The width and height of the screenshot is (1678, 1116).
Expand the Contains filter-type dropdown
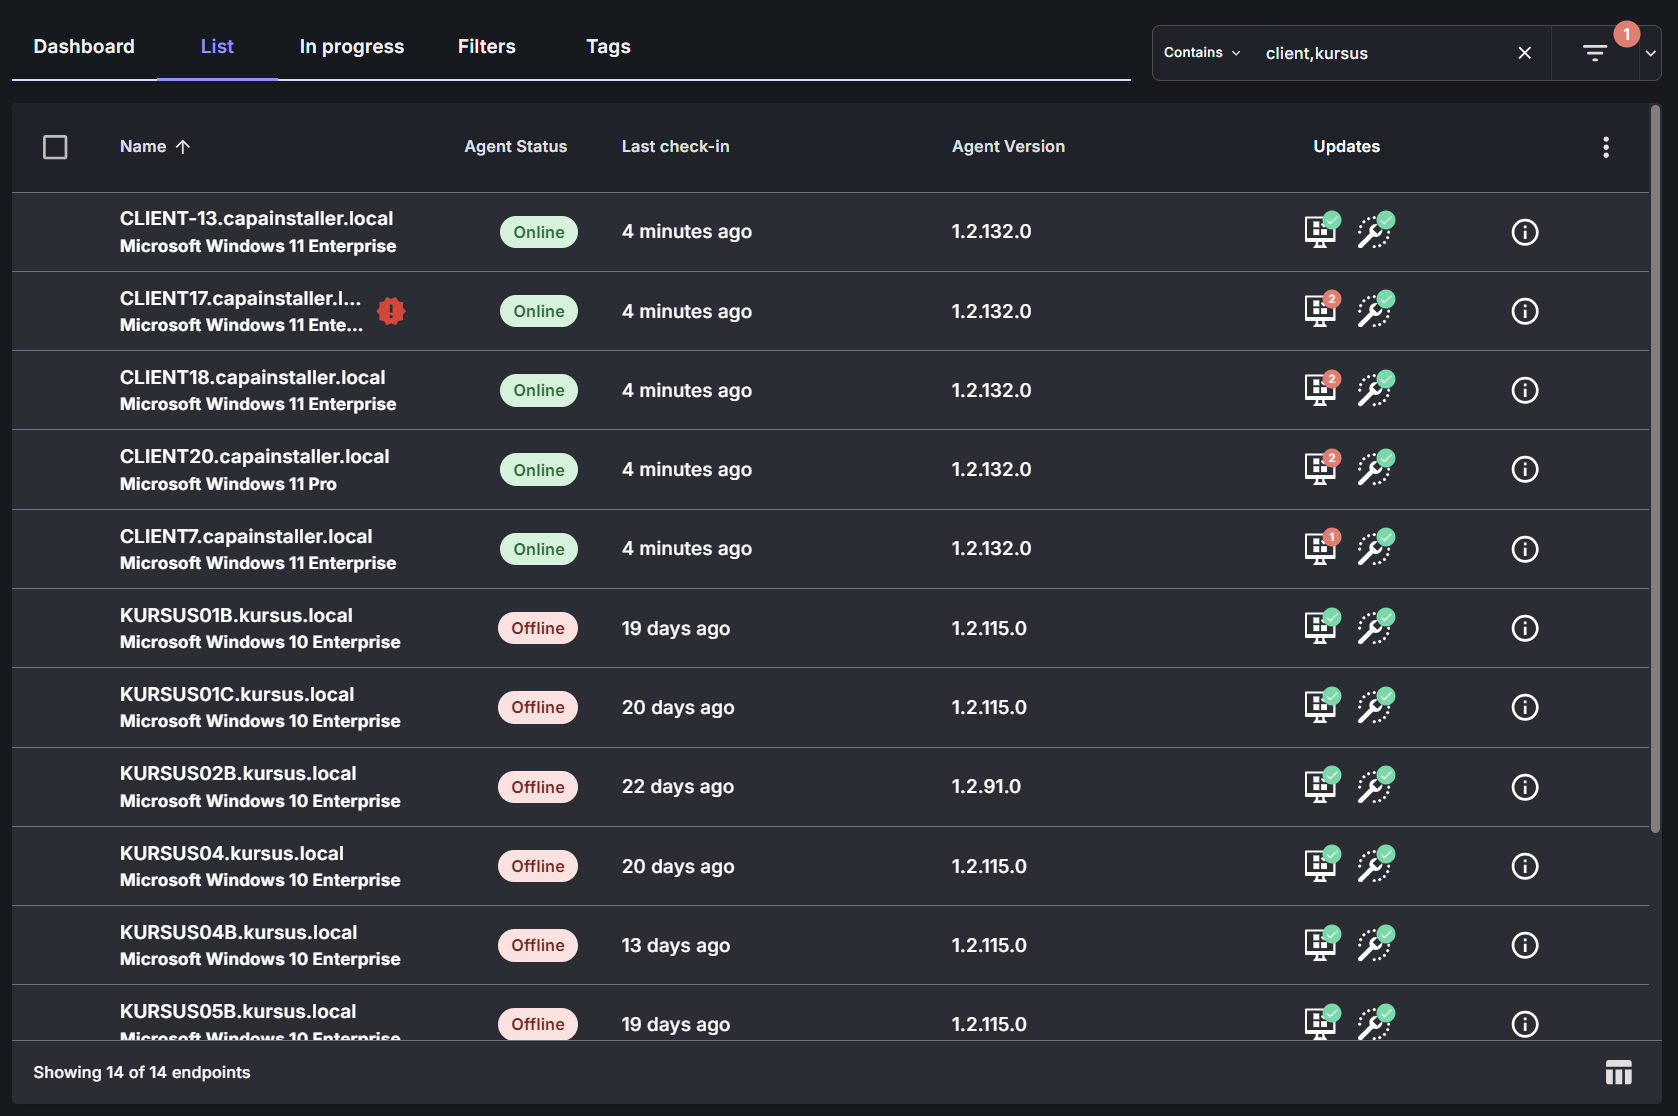click(1202, 53)
